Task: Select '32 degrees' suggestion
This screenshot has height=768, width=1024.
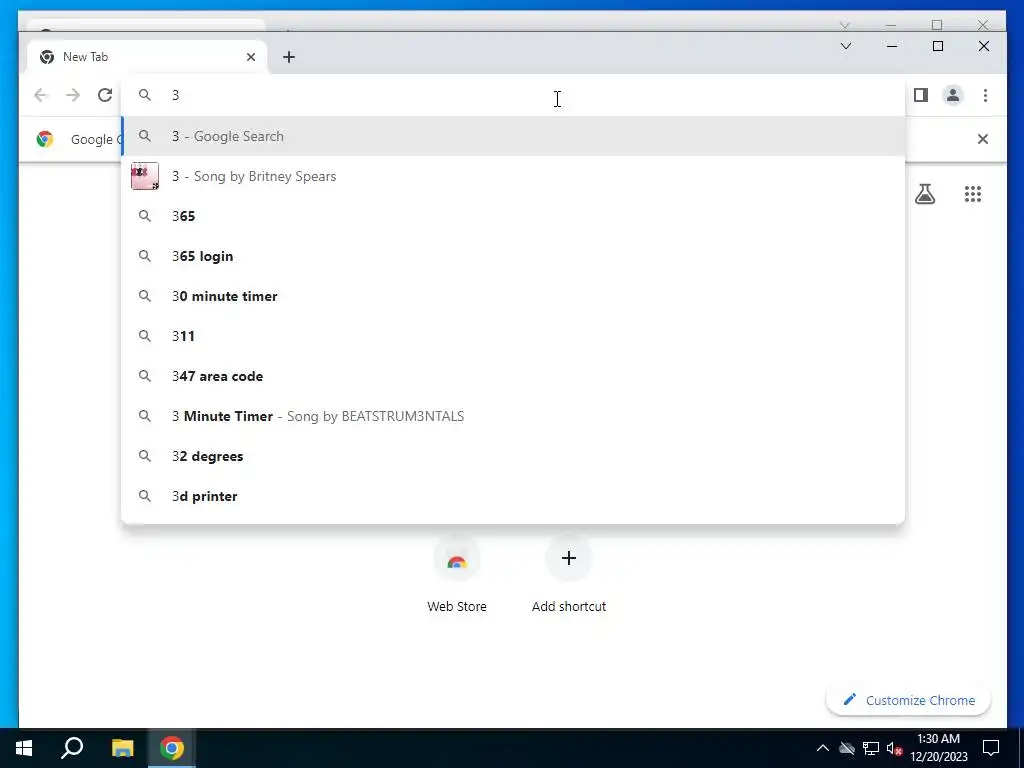Action: tap(513, 456)
